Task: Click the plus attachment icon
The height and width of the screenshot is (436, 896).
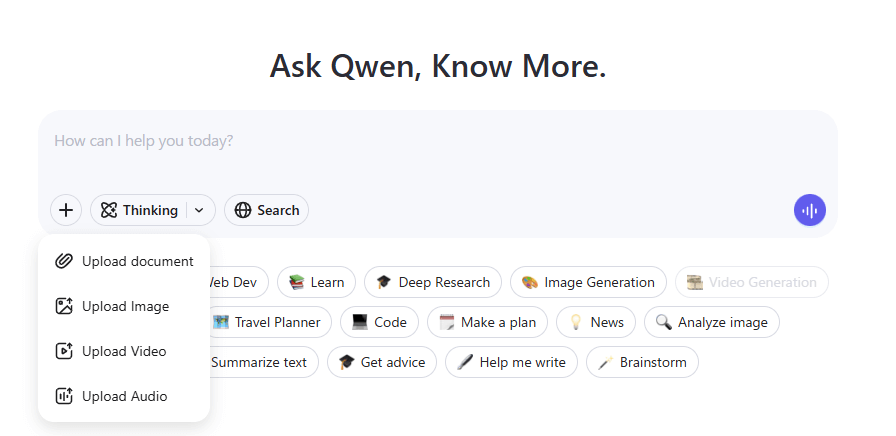Action: 66,210
